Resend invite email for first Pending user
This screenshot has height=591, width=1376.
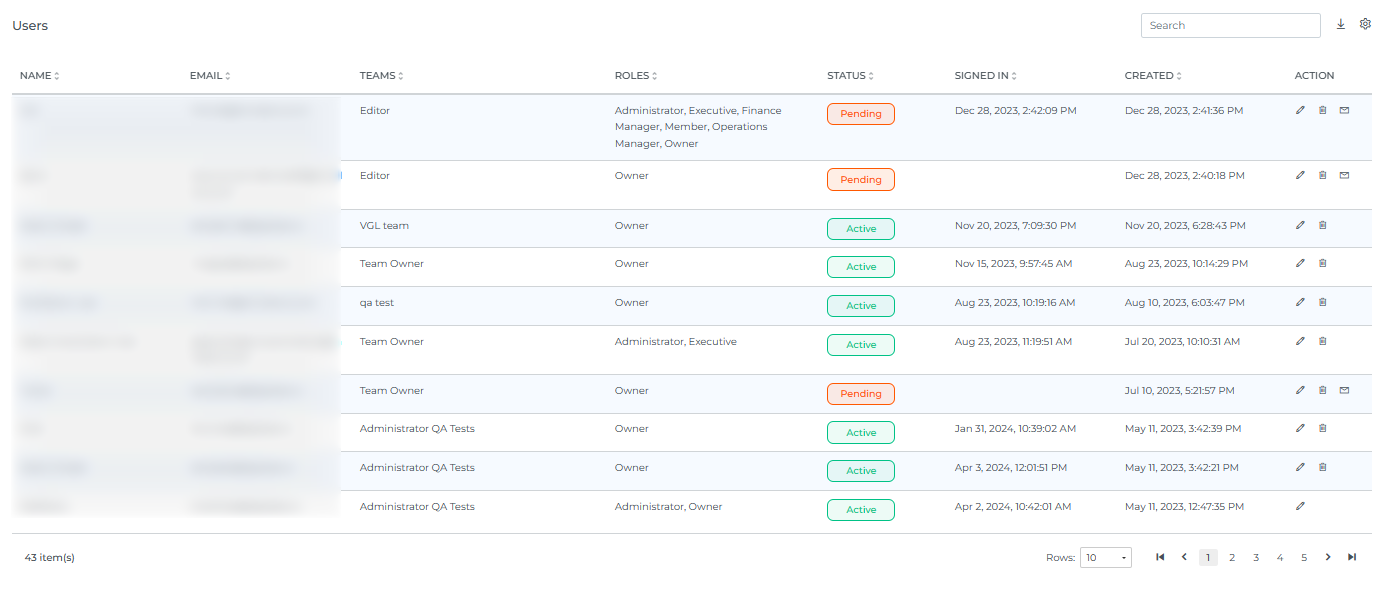(x=1344, y=110)
